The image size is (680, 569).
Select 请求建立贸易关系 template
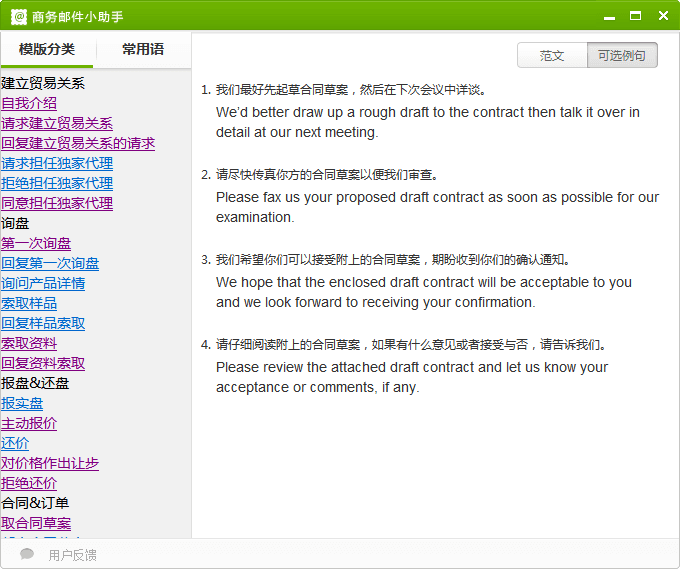[57, 123]
